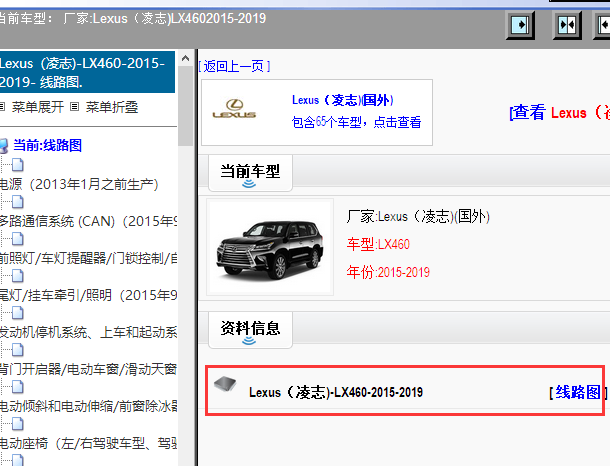Viewport: 610px width, 466px height.
Task: Open the Lexus（凌志)(国外) brand link
Action: tap(343, 100)
